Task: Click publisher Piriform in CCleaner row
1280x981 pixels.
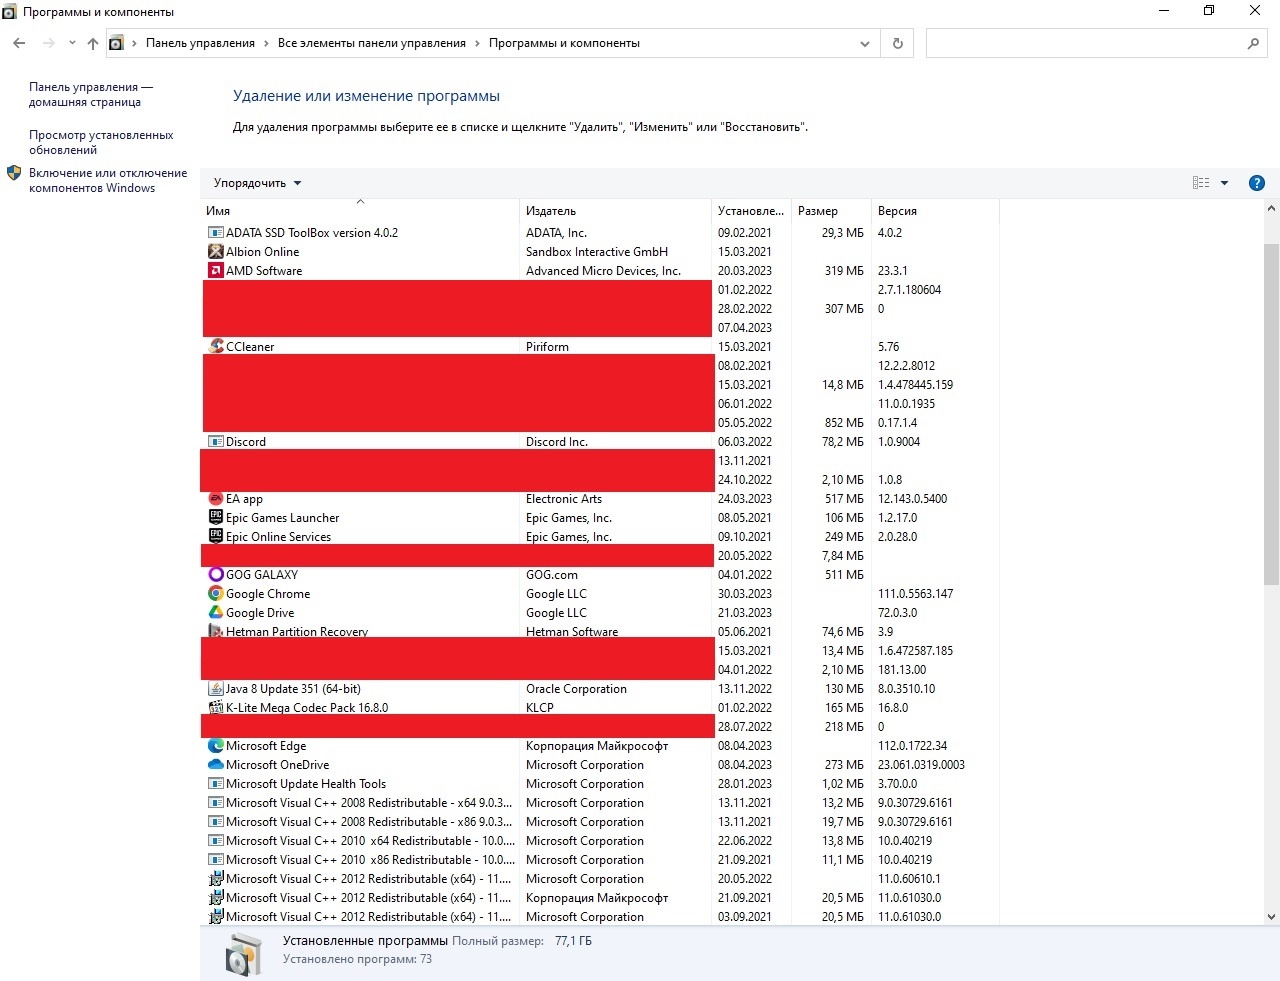Action: (547, 347)
